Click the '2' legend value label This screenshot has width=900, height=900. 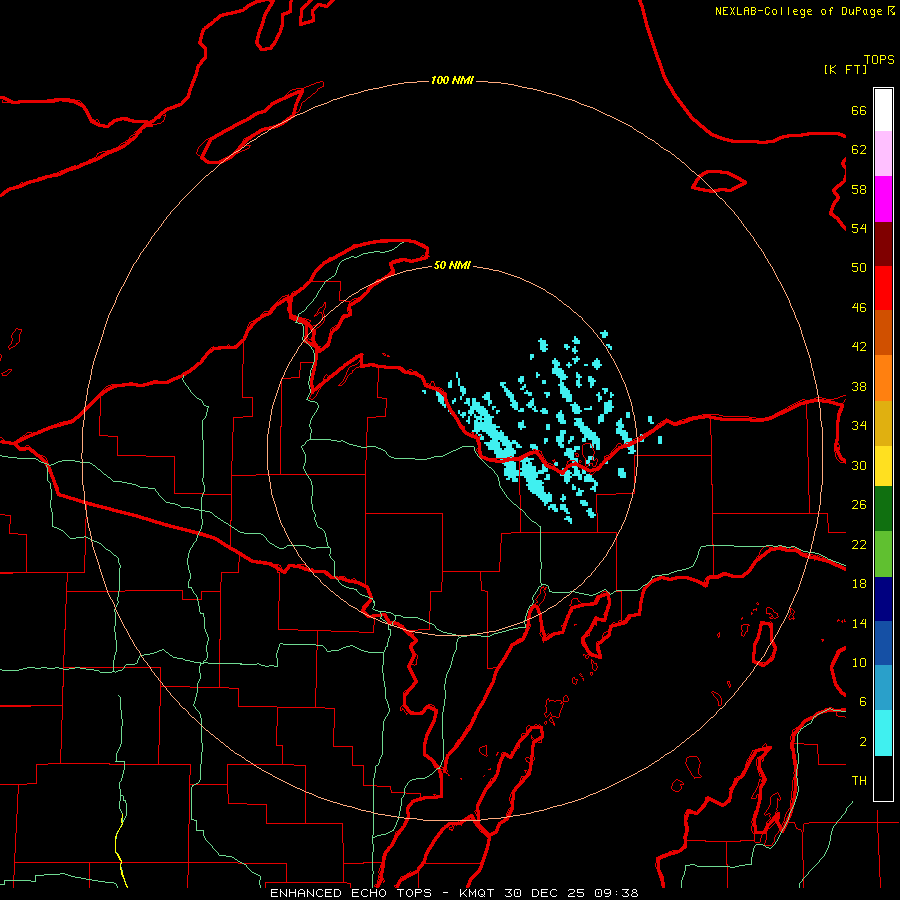pyautogui.click(x=863, y=742)
